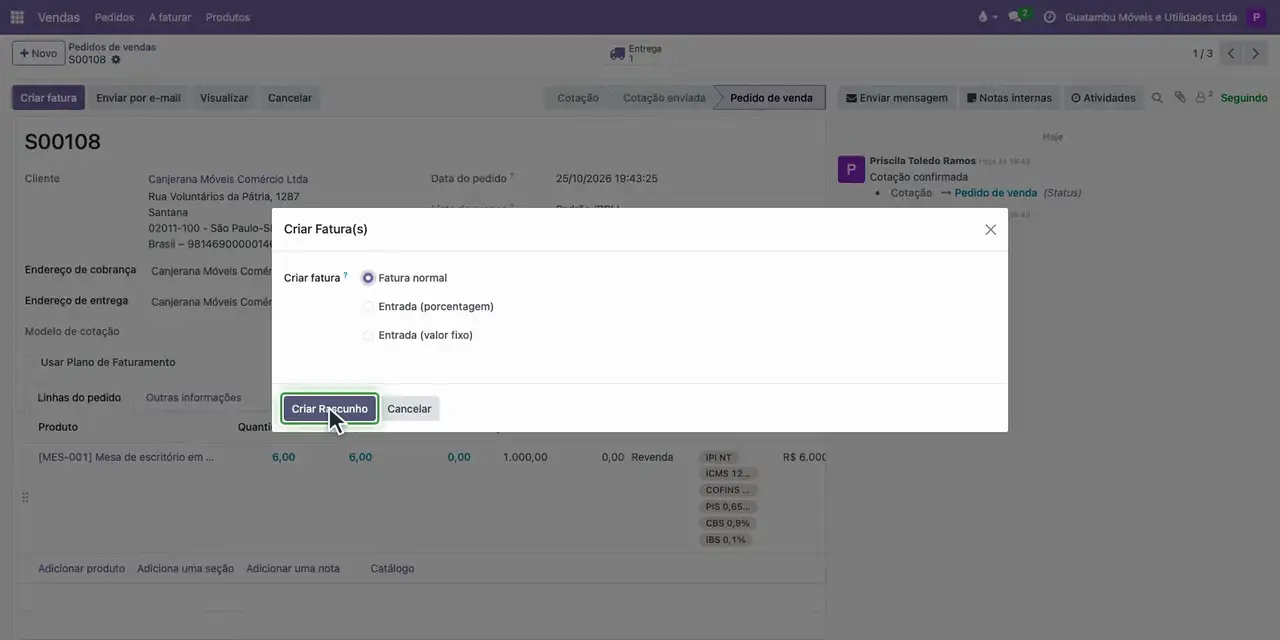Click the paperclip attachments icon

tap(1180, 98)
